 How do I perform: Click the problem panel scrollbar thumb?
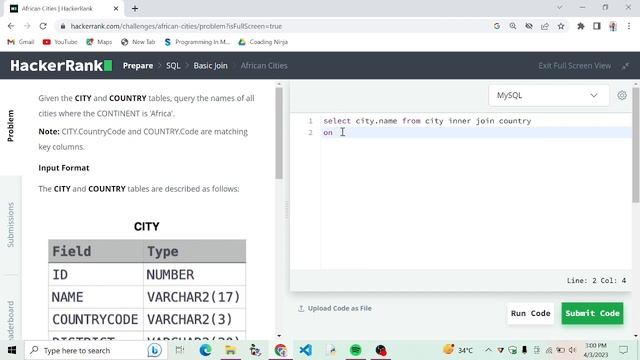(279, 133)
